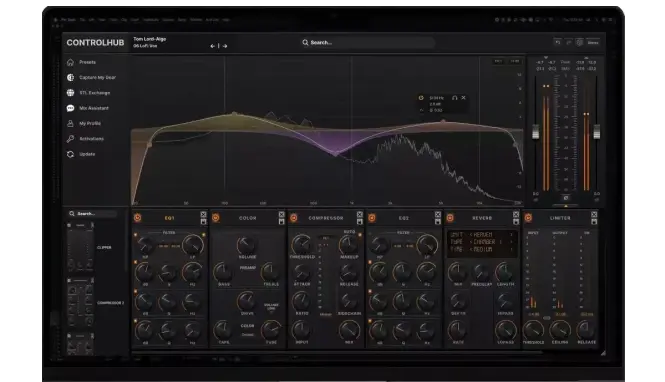Remove the Reverb module with X icon
Screen dimensions: 665x382
[x=516, y=215]
